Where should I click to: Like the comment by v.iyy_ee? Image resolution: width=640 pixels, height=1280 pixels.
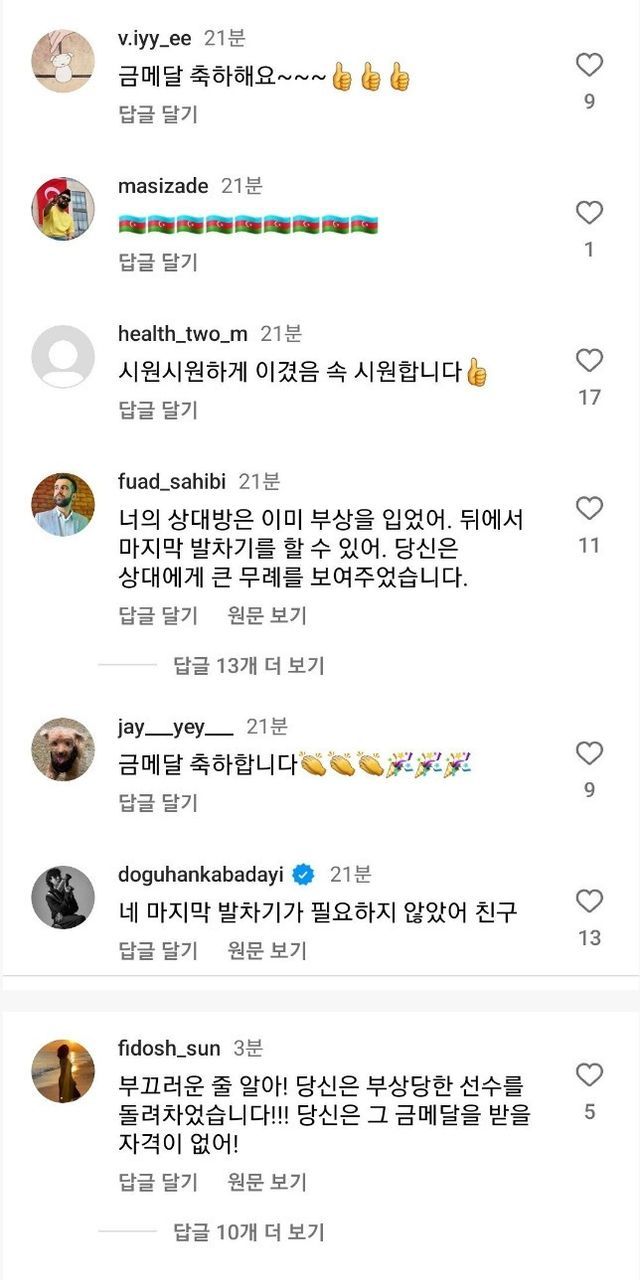[589, 65]
